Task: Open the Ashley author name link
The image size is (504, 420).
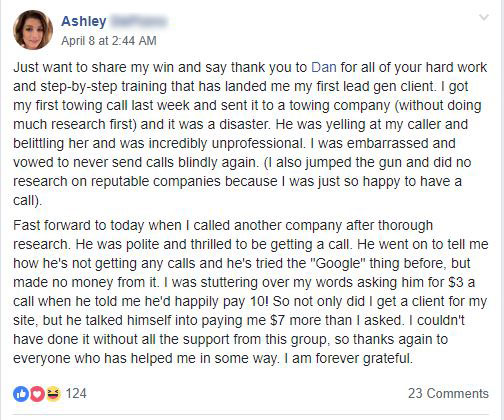Action: point(84,21)
